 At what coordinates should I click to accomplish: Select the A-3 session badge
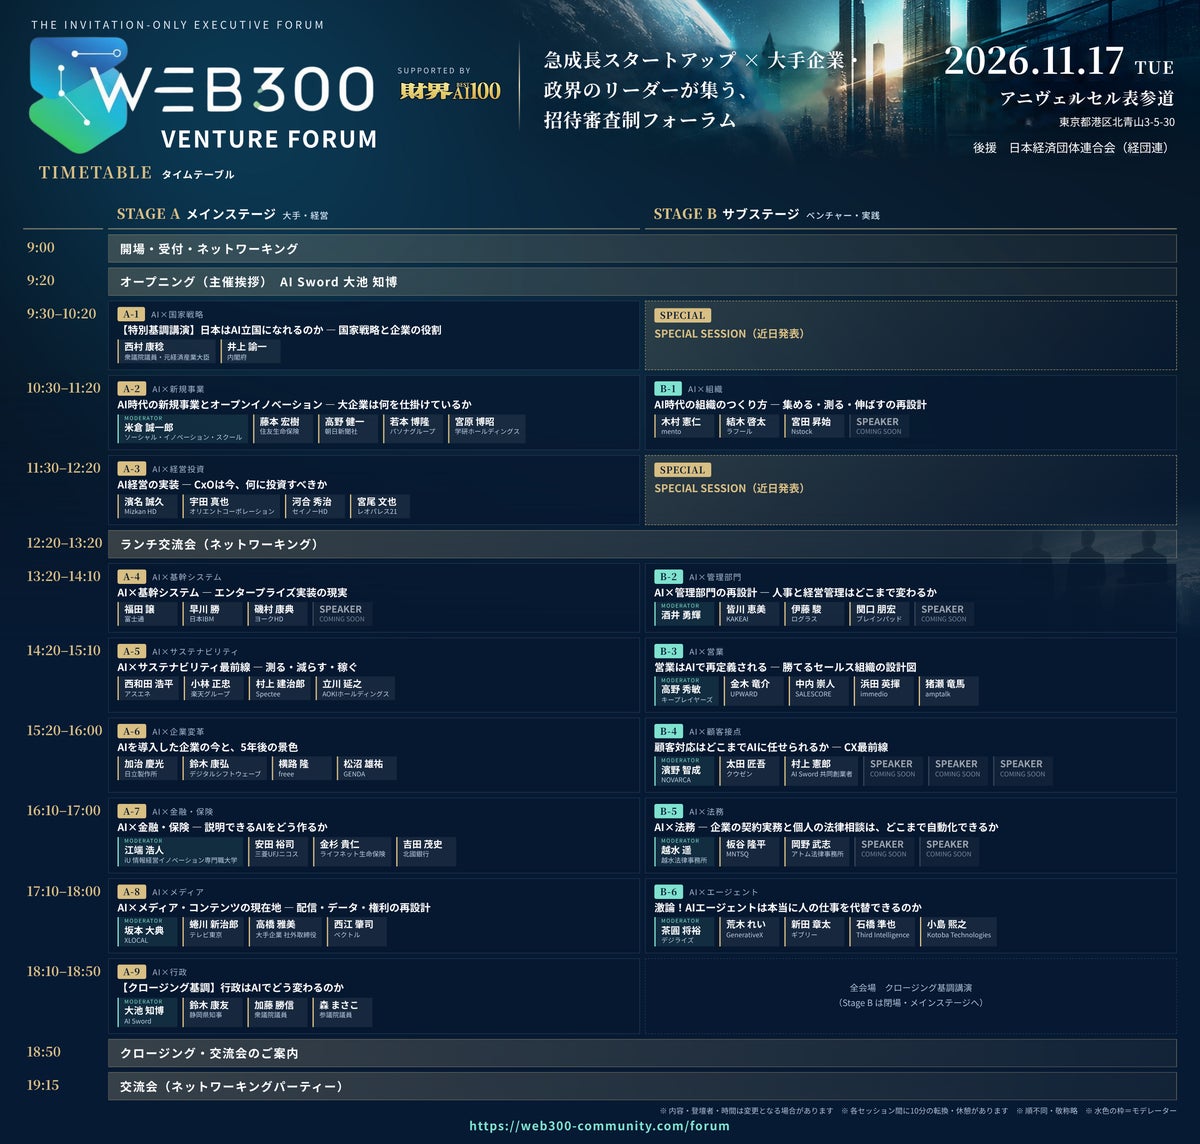131,469
